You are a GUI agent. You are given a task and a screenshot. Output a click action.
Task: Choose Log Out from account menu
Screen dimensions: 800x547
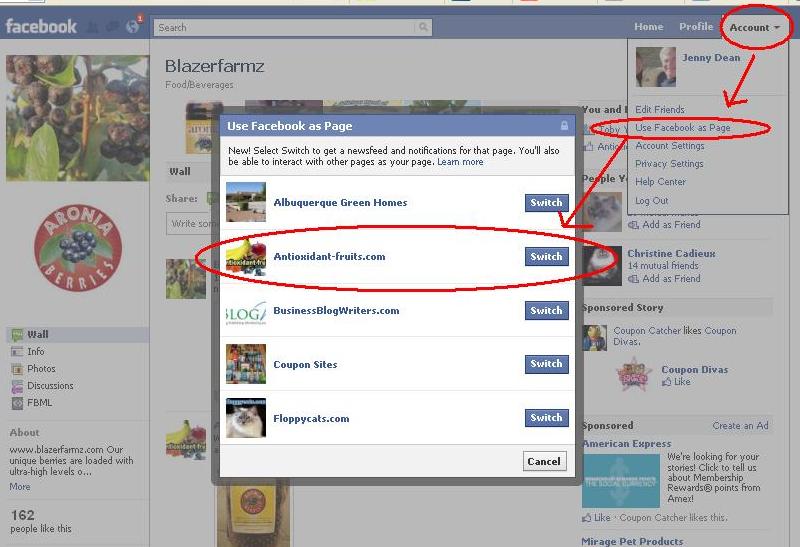652,201
